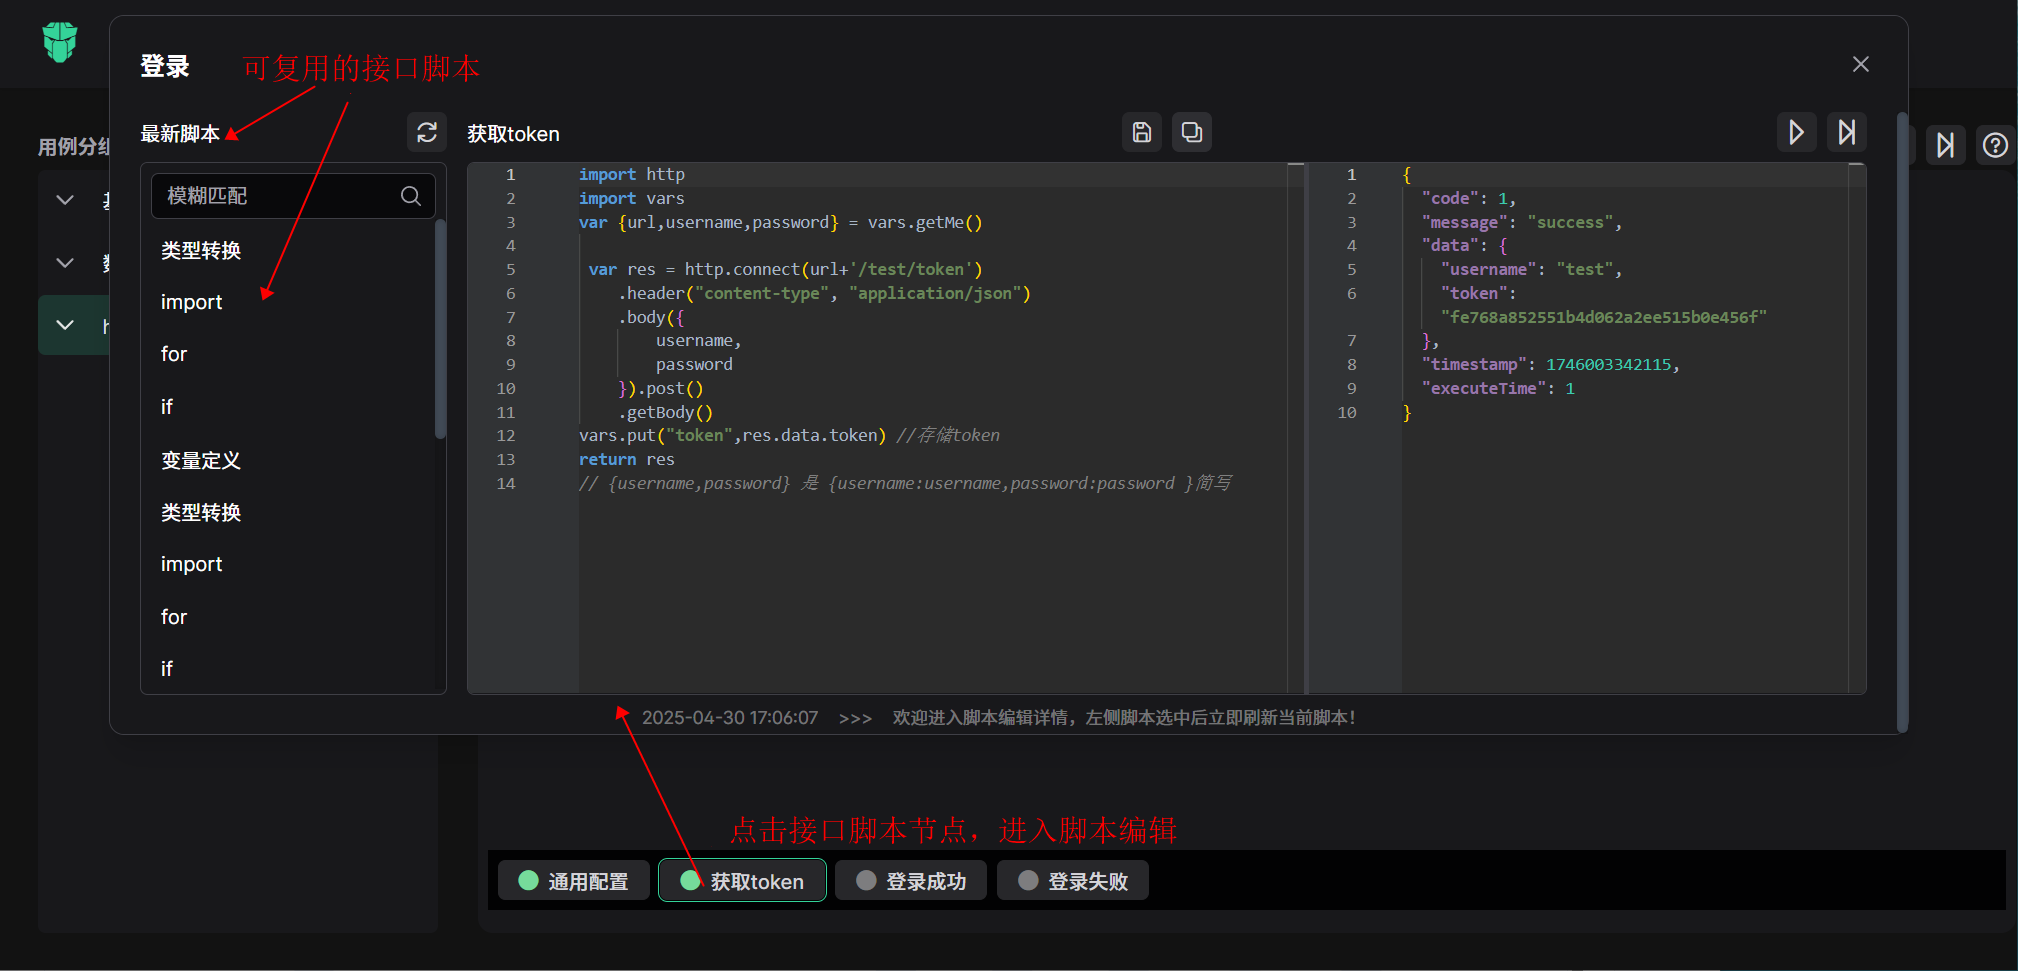Copy the 获取token script
The width and height of the screenshot is (2018, 971).
[x=1192, y=132]
